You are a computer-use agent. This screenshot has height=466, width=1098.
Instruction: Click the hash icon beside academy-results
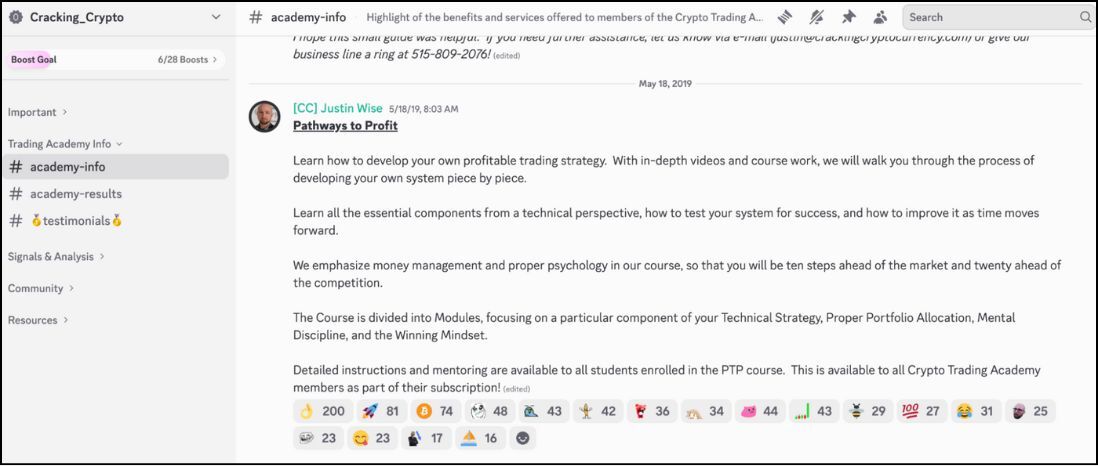(x=15, y=194)
